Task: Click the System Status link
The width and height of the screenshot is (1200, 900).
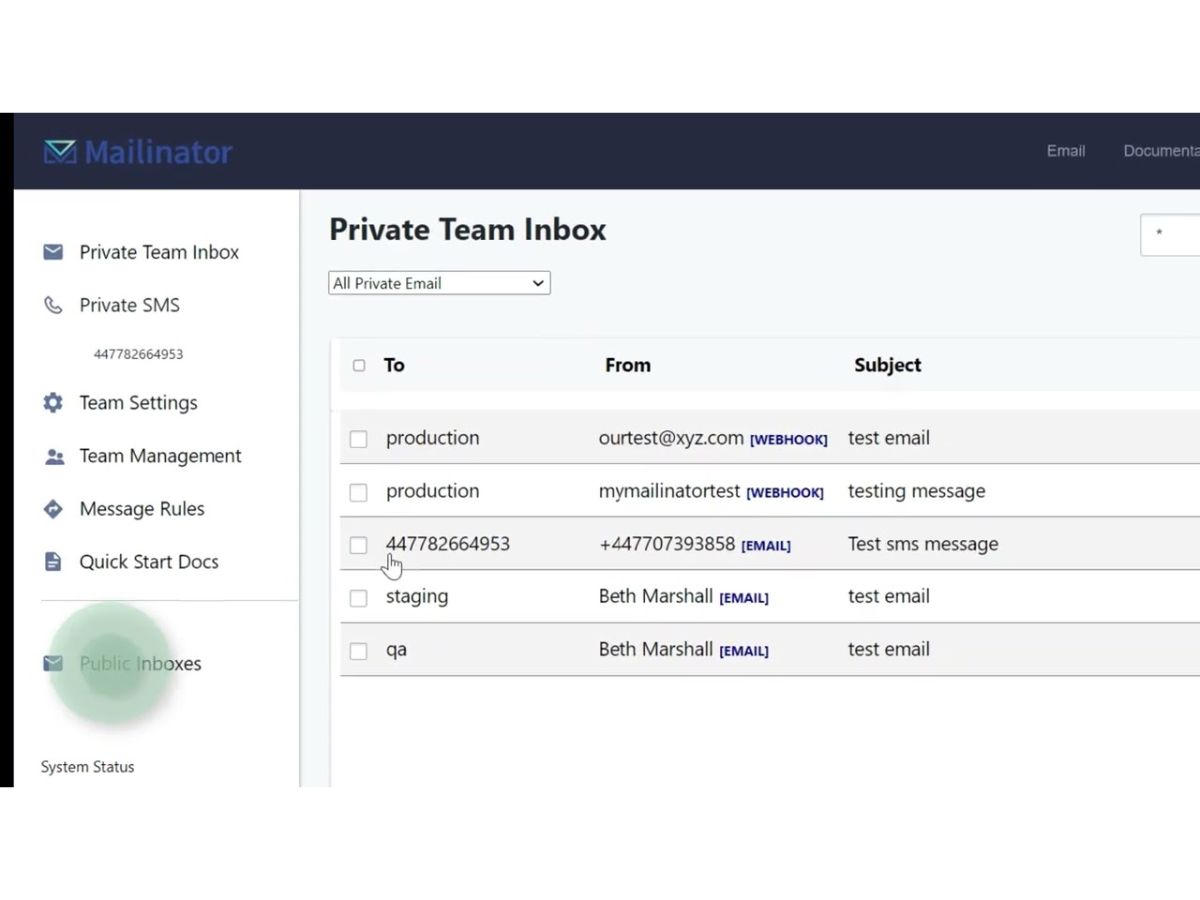Action: (87, 767)
